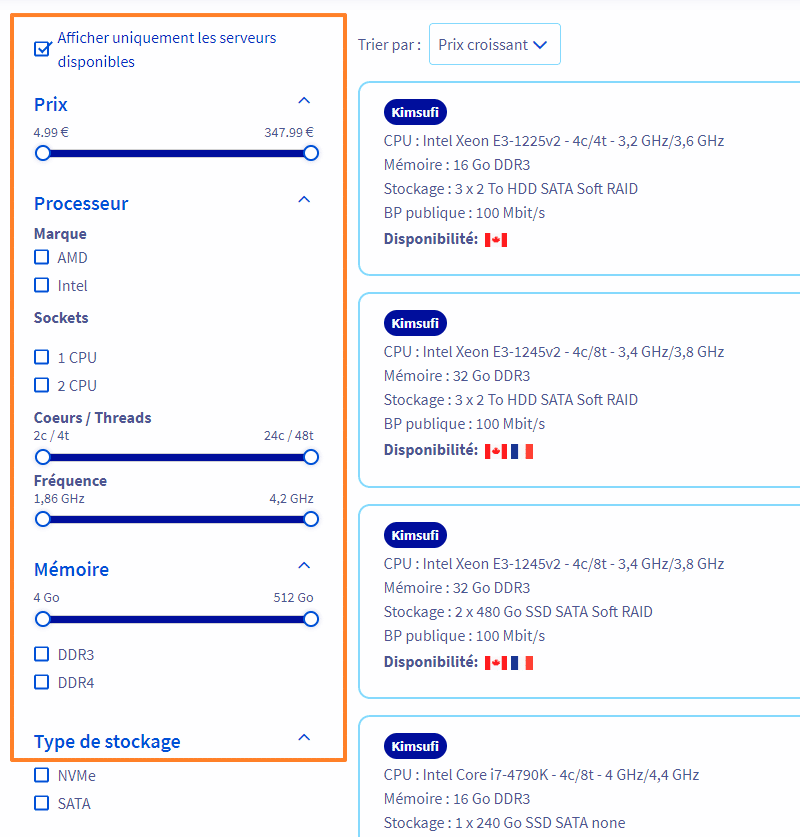Image resolution: width=800 pixels, height=837 pixels.
Task: Collapse the Type de stockage section
Action: pyautogui.click(x=305, y=738)
